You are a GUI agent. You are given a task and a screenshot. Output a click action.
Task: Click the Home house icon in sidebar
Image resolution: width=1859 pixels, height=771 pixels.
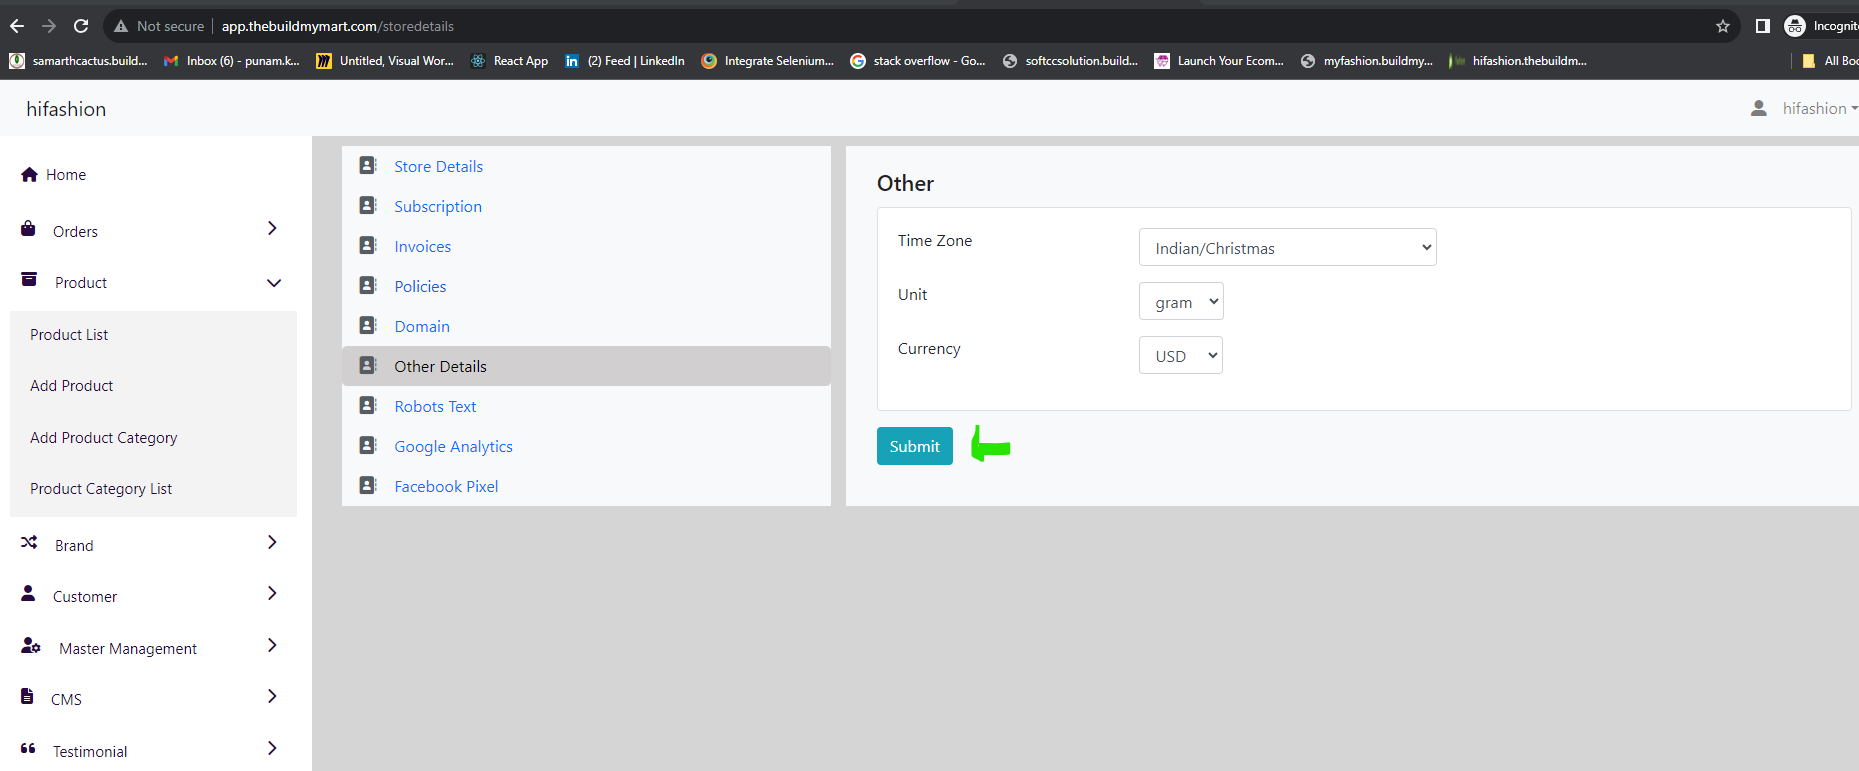coord(29,174)
